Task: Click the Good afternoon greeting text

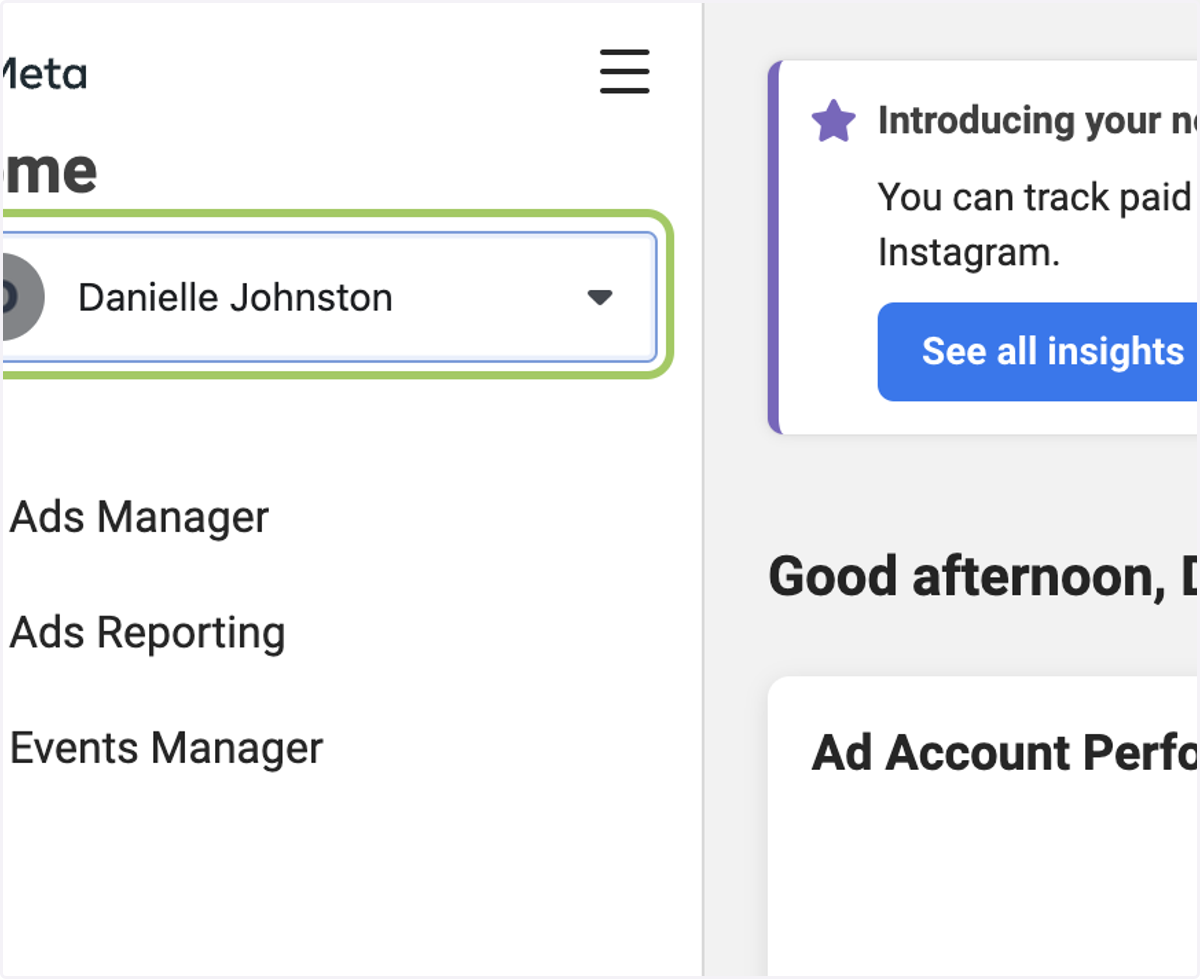Action: pos(984,577)
